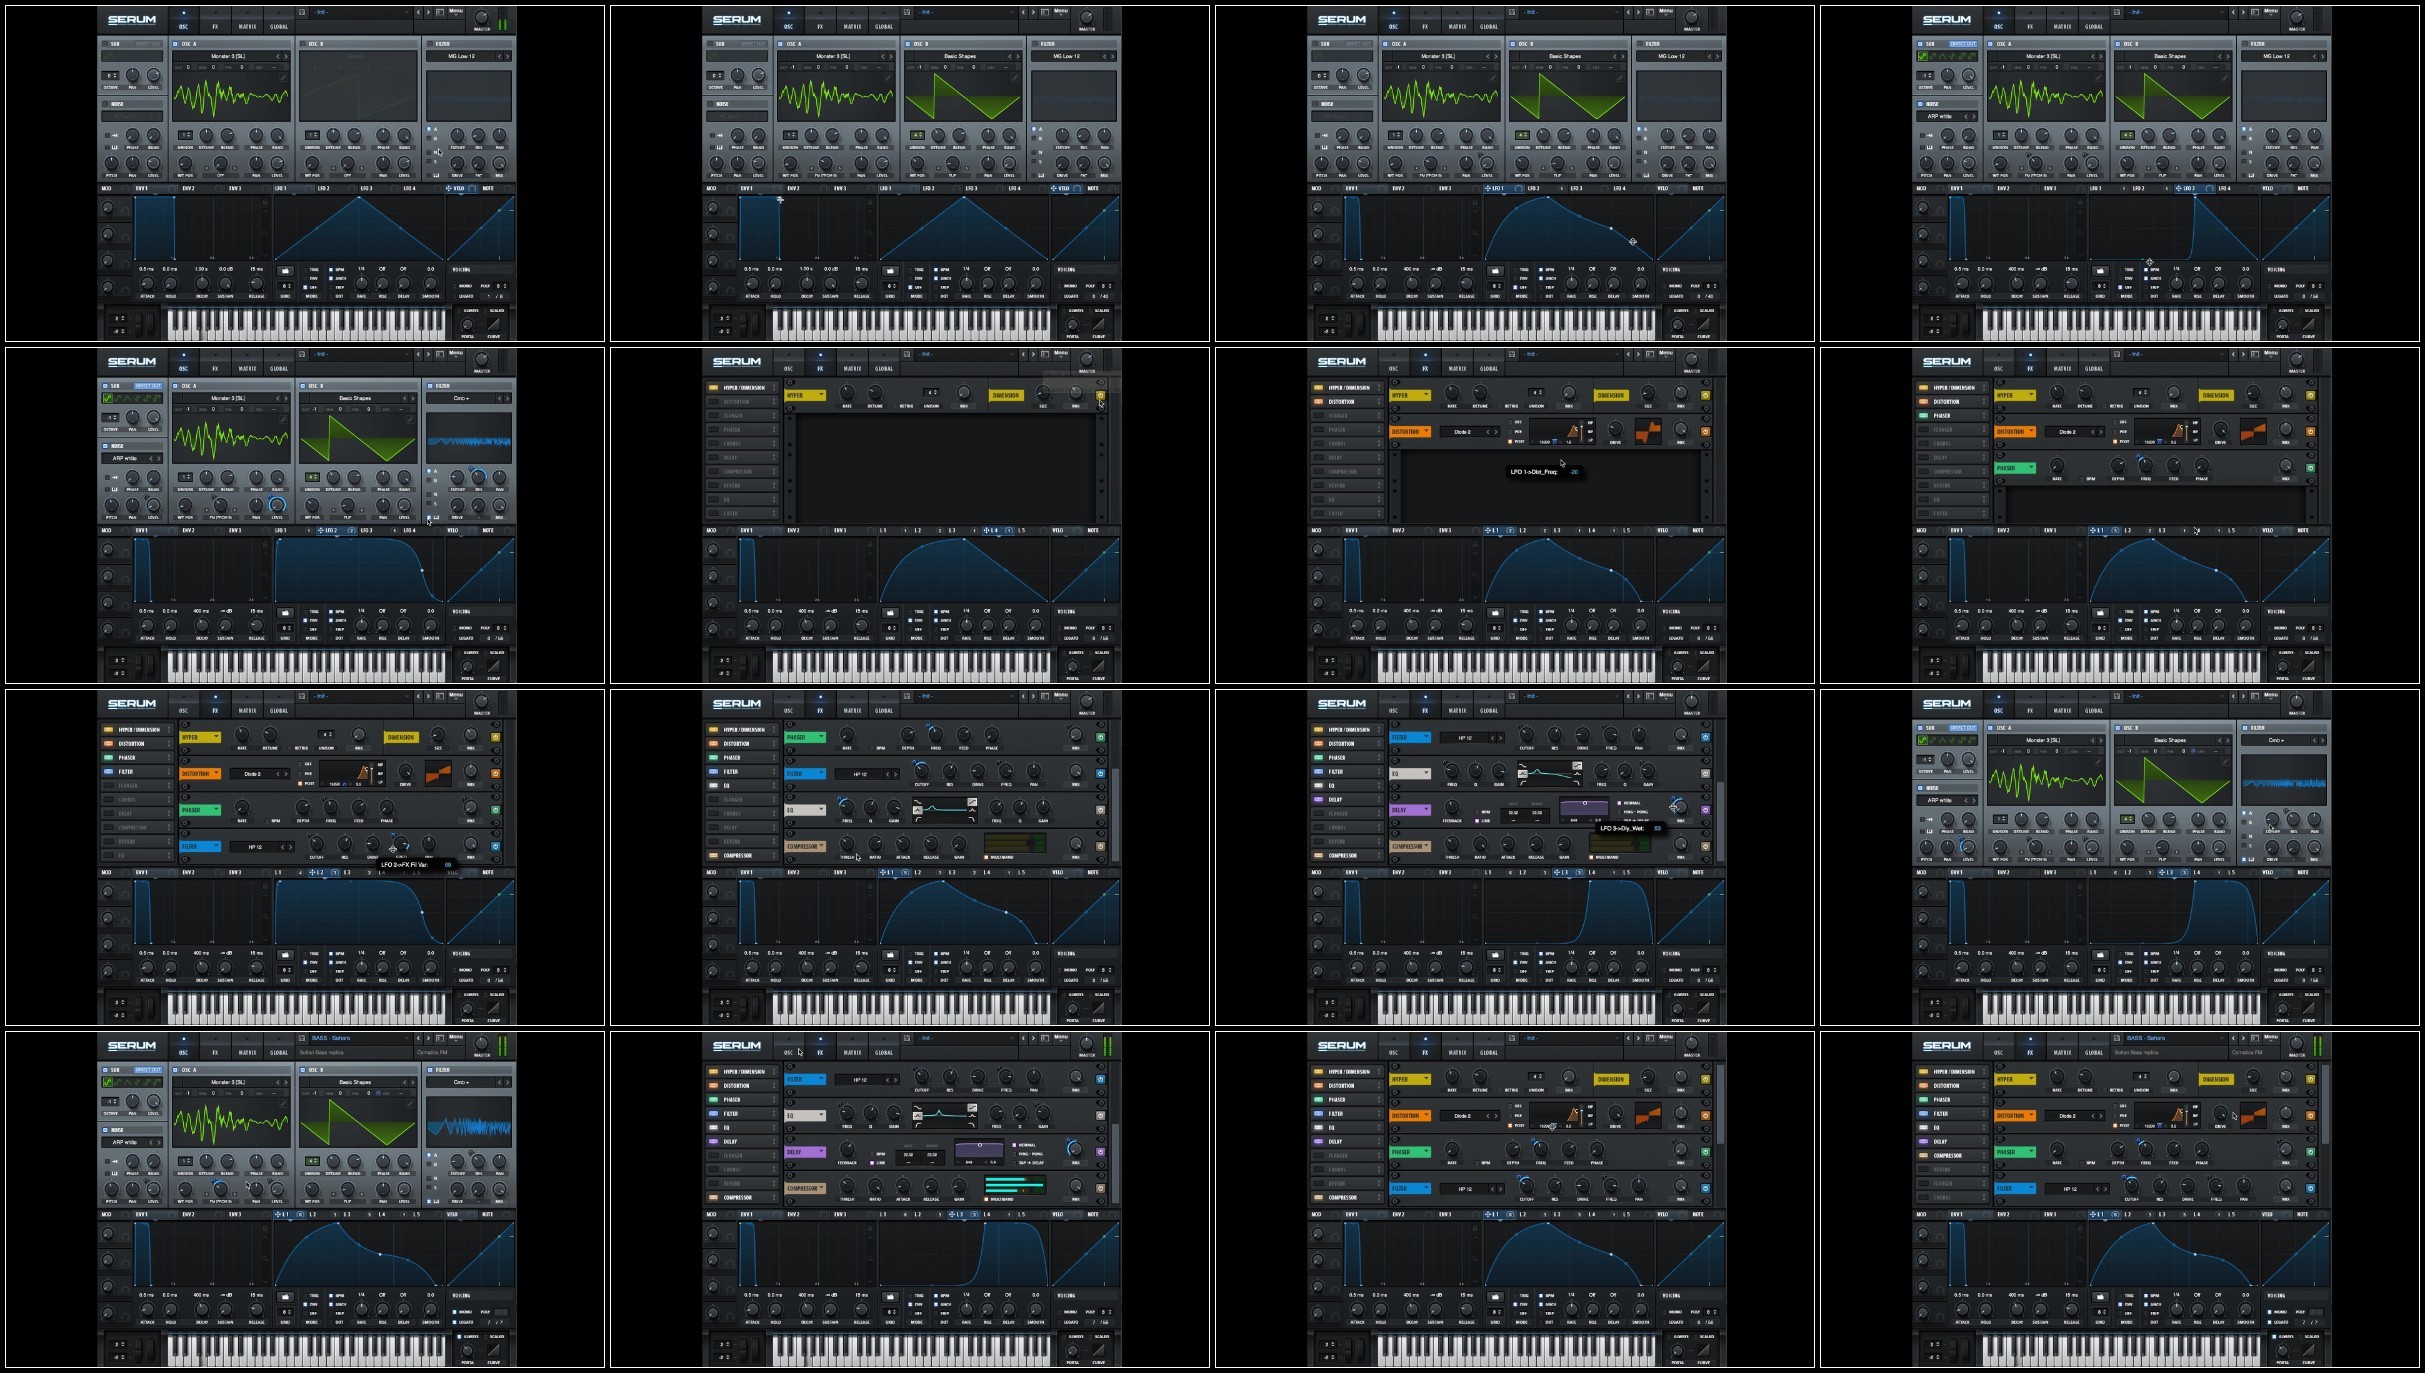The height and width of the screenshot is (1373, 2425).
Task: Click the LFO curve graph in row 3's first frame
Action: [359, 912]
